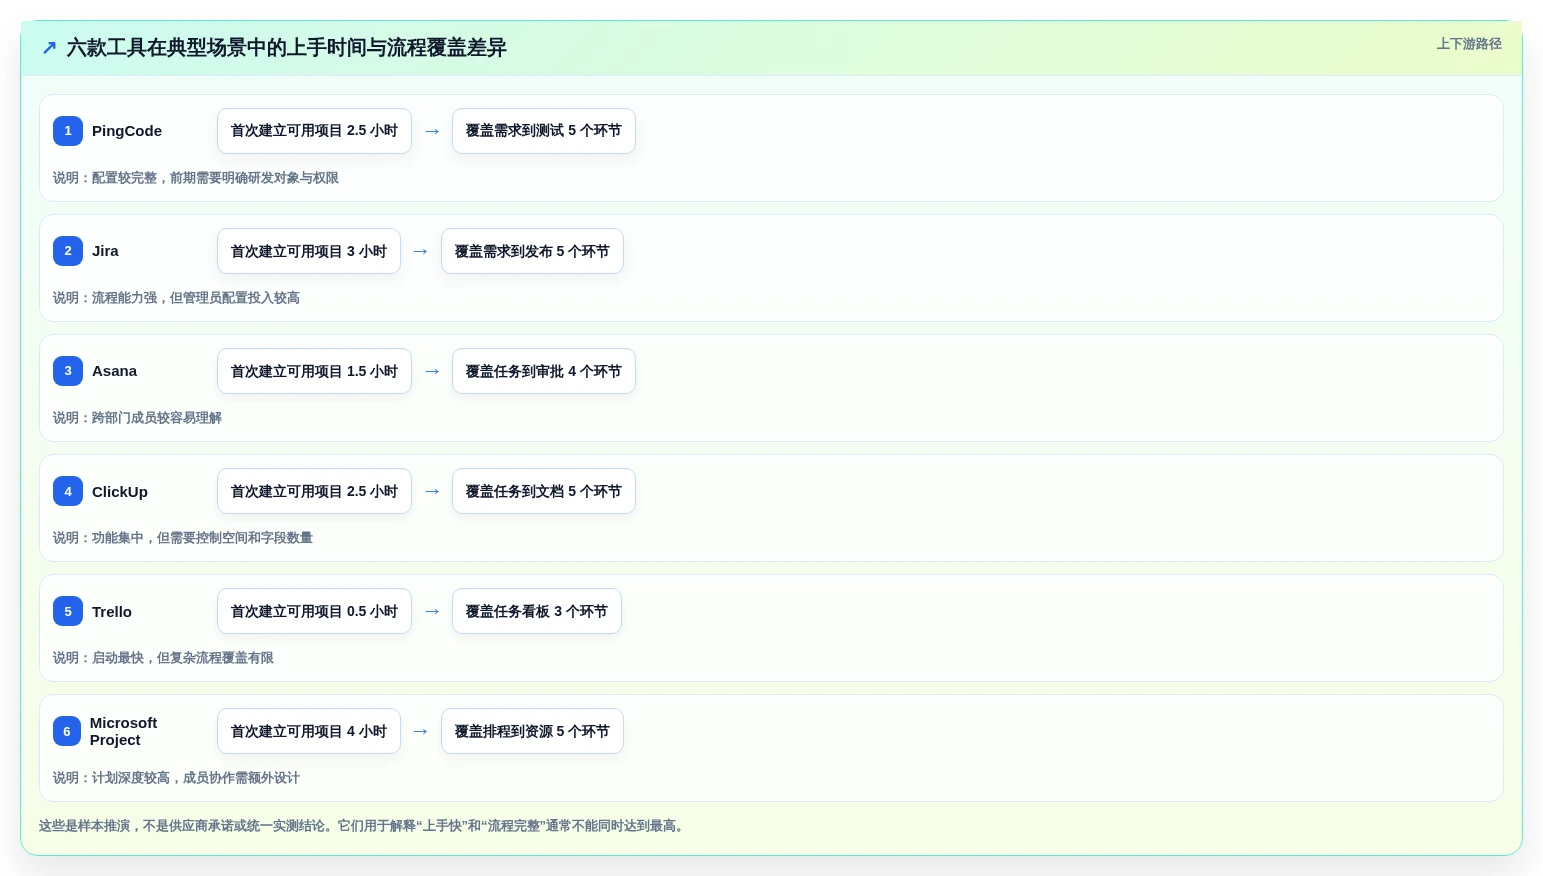Click the footer disclaimer starting 这些是样本推演
Image resolution: width=1543 pixels, height=876 pixels.
click(x=364, y=826)
